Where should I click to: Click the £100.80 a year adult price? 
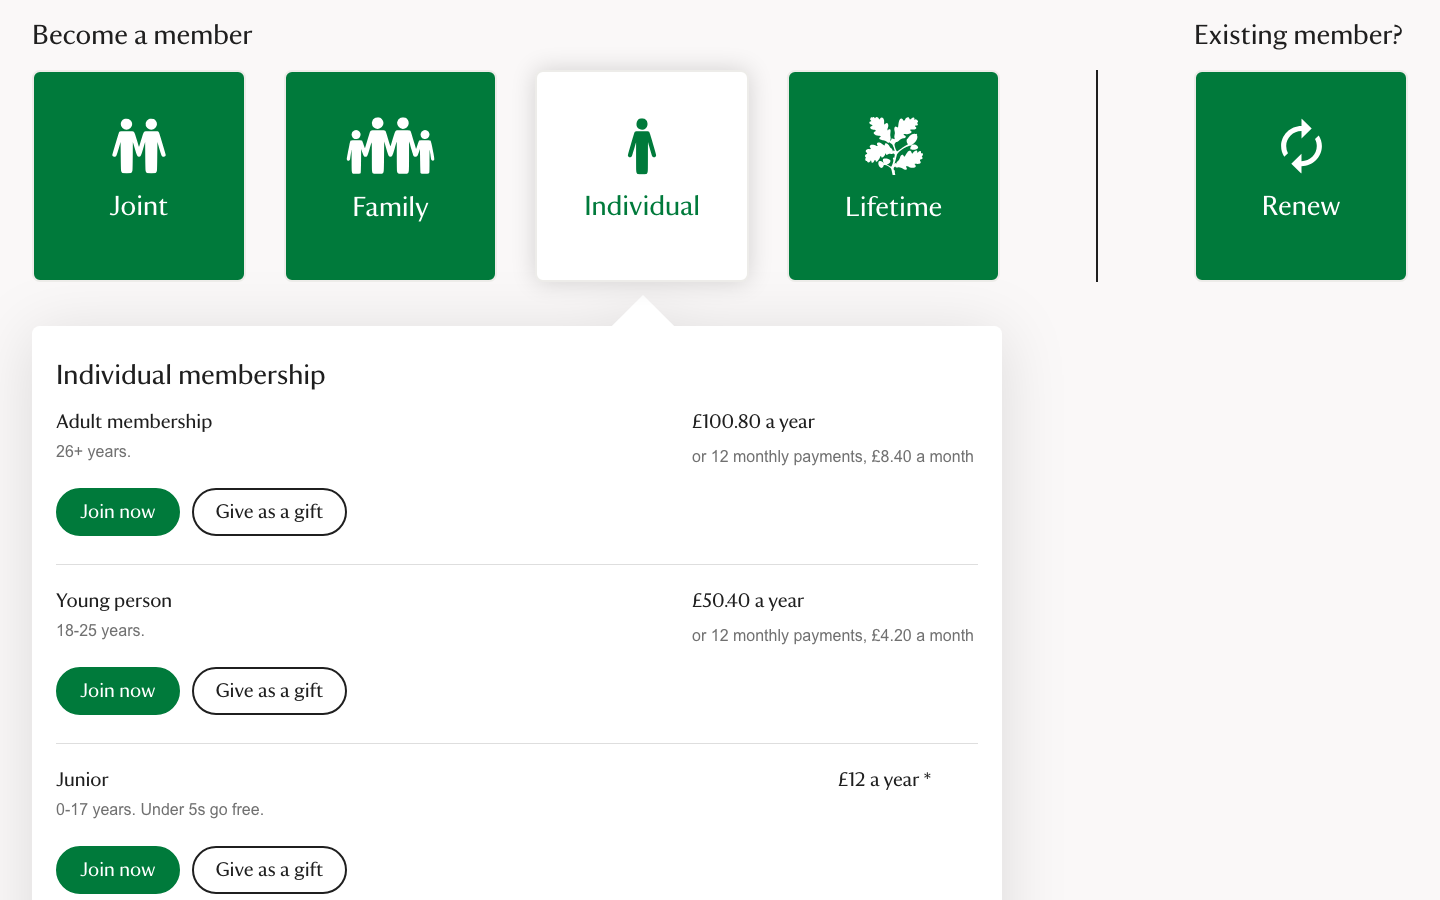coord(753,422)
